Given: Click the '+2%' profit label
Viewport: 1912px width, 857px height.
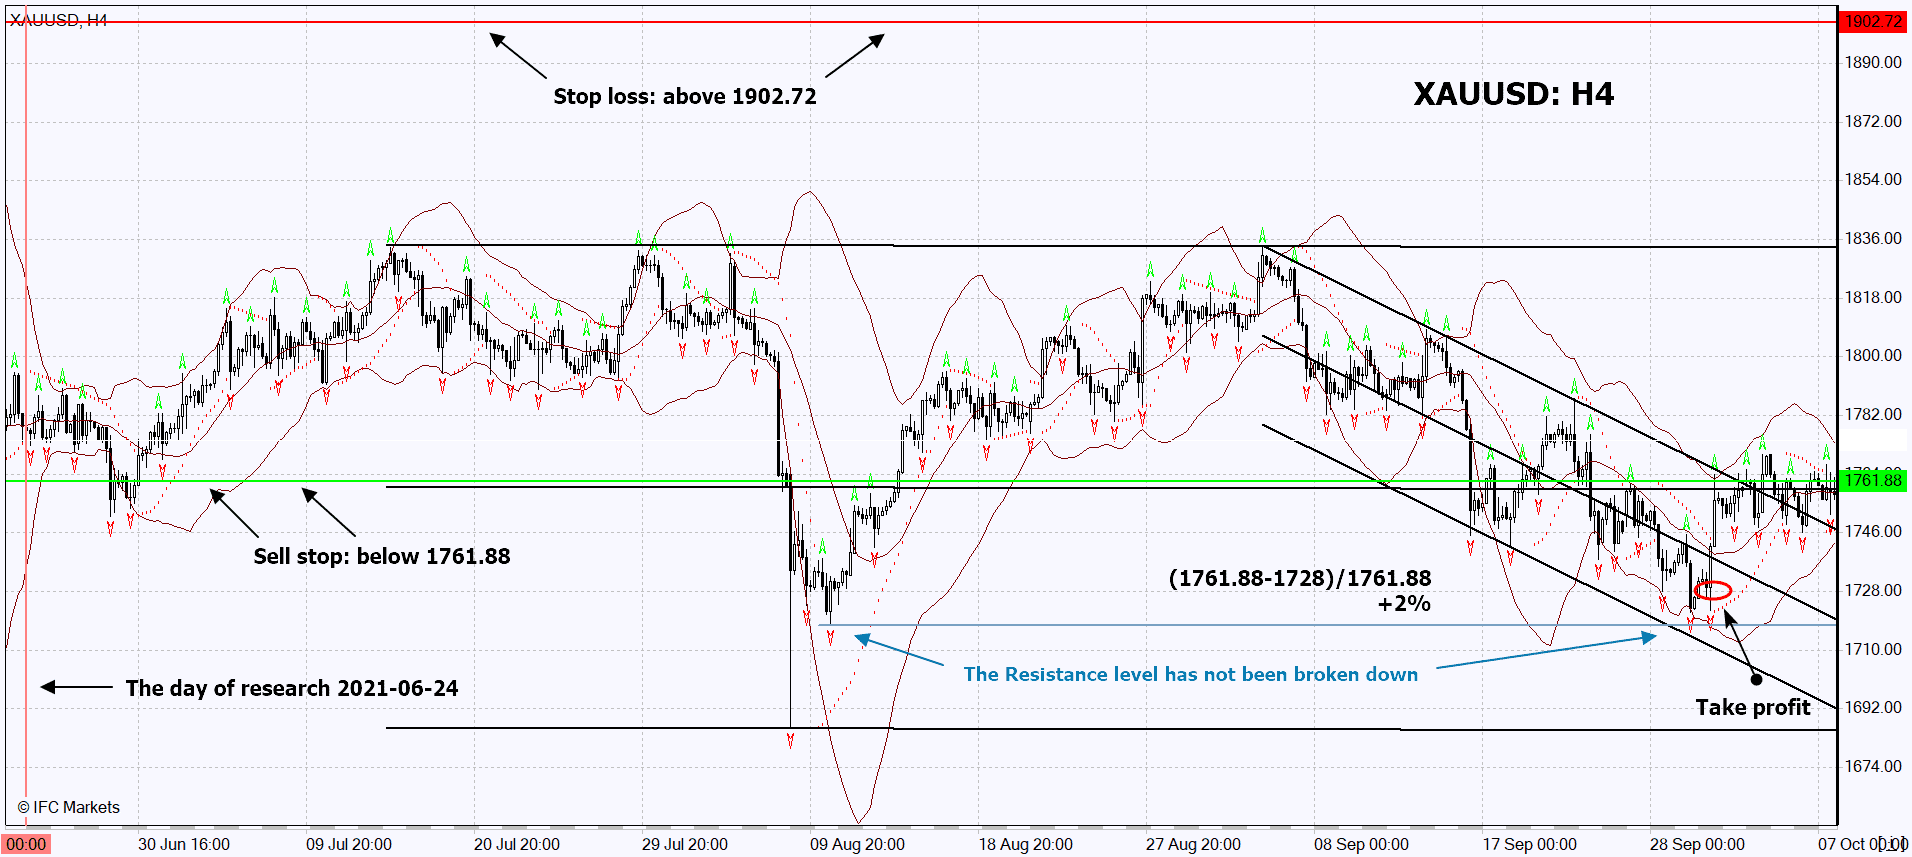Looking at the screenshot, I should click(x=1404, y=604).
